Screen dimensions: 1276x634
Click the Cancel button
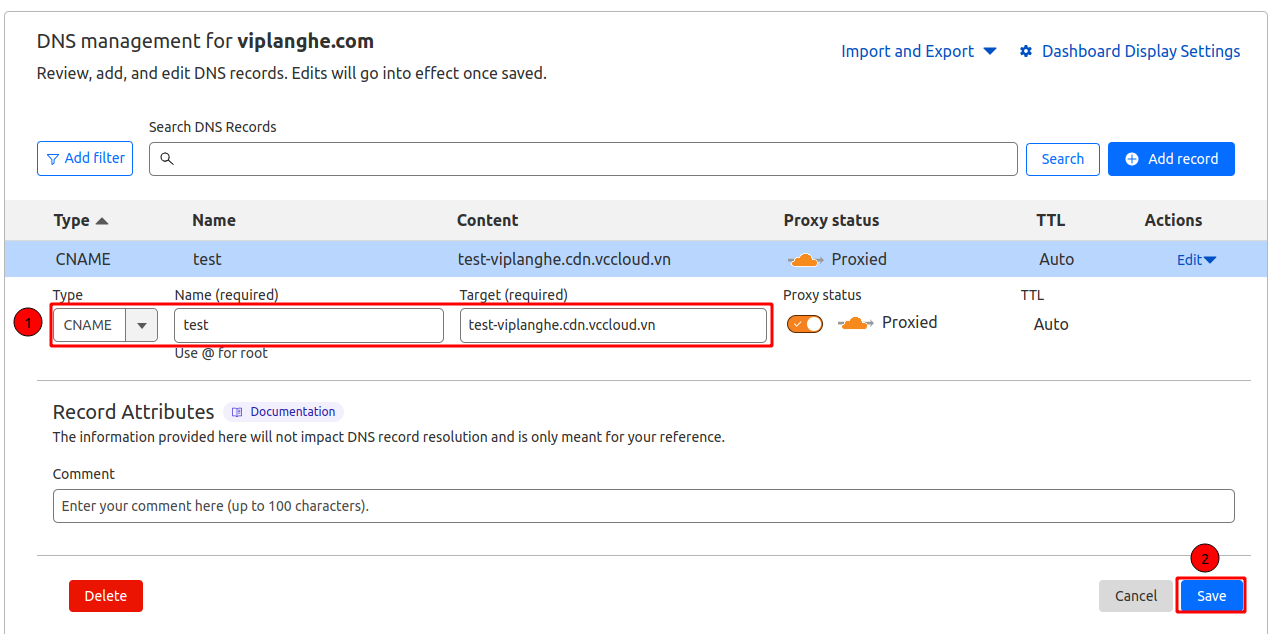coord(1136,596)
